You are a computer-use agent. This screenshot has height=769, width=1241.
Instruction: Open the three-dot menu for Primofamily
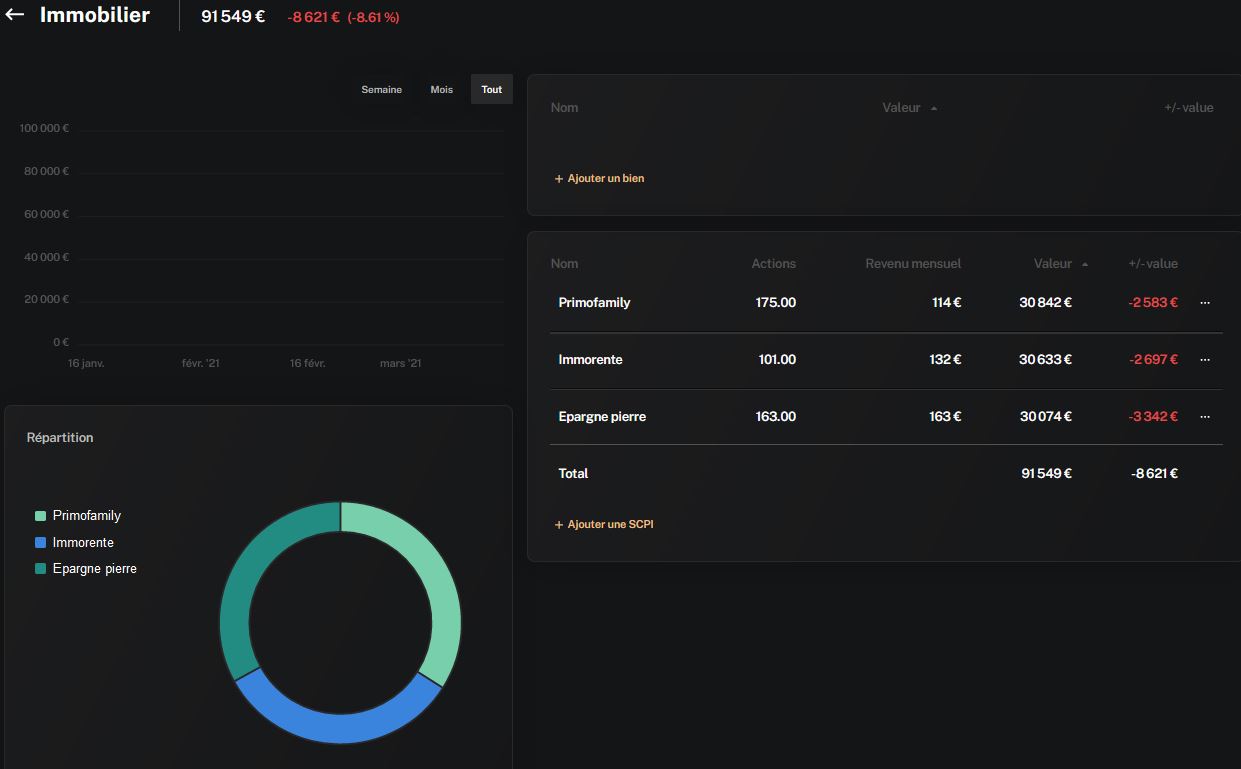point(1204,303)
